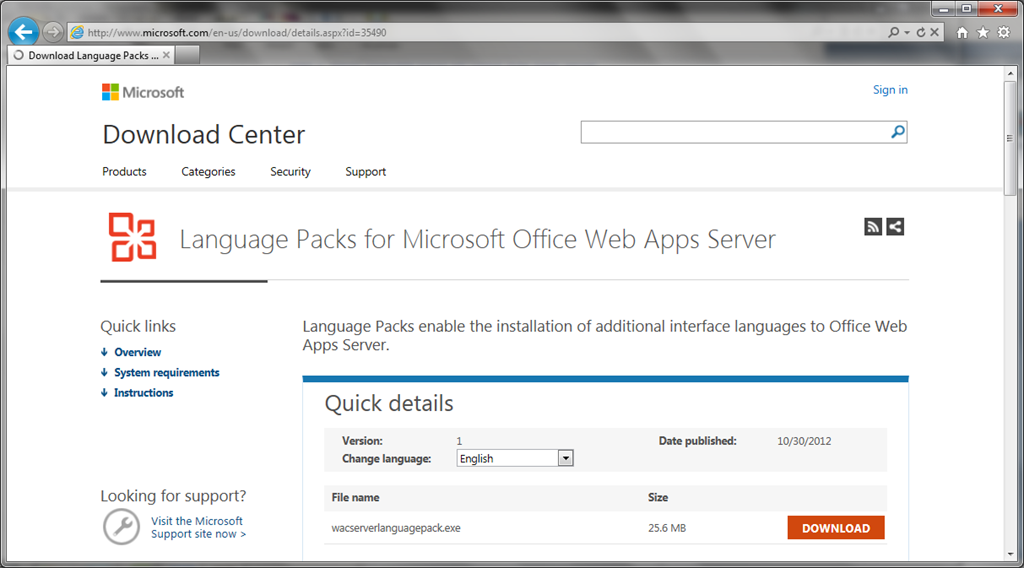
Task: Click the browser Forward arrow button
Action: tap(53, 32)
